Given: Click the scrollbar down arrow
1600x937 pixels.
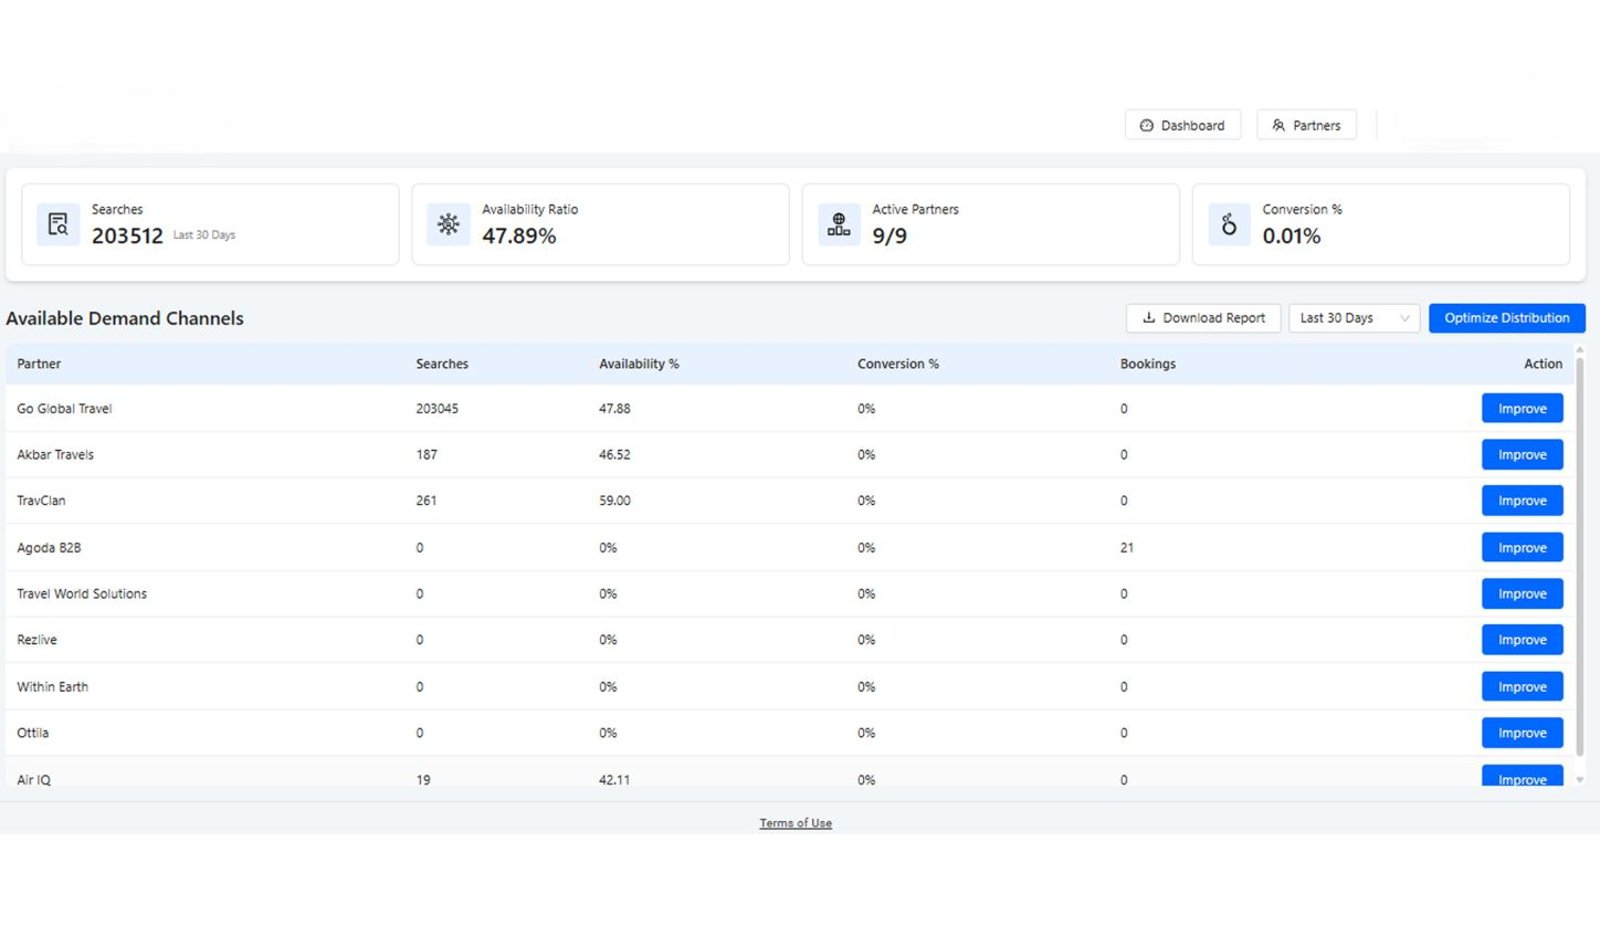Looking at the screenshot, I should pyautogui.click(x=1580, y=779).
